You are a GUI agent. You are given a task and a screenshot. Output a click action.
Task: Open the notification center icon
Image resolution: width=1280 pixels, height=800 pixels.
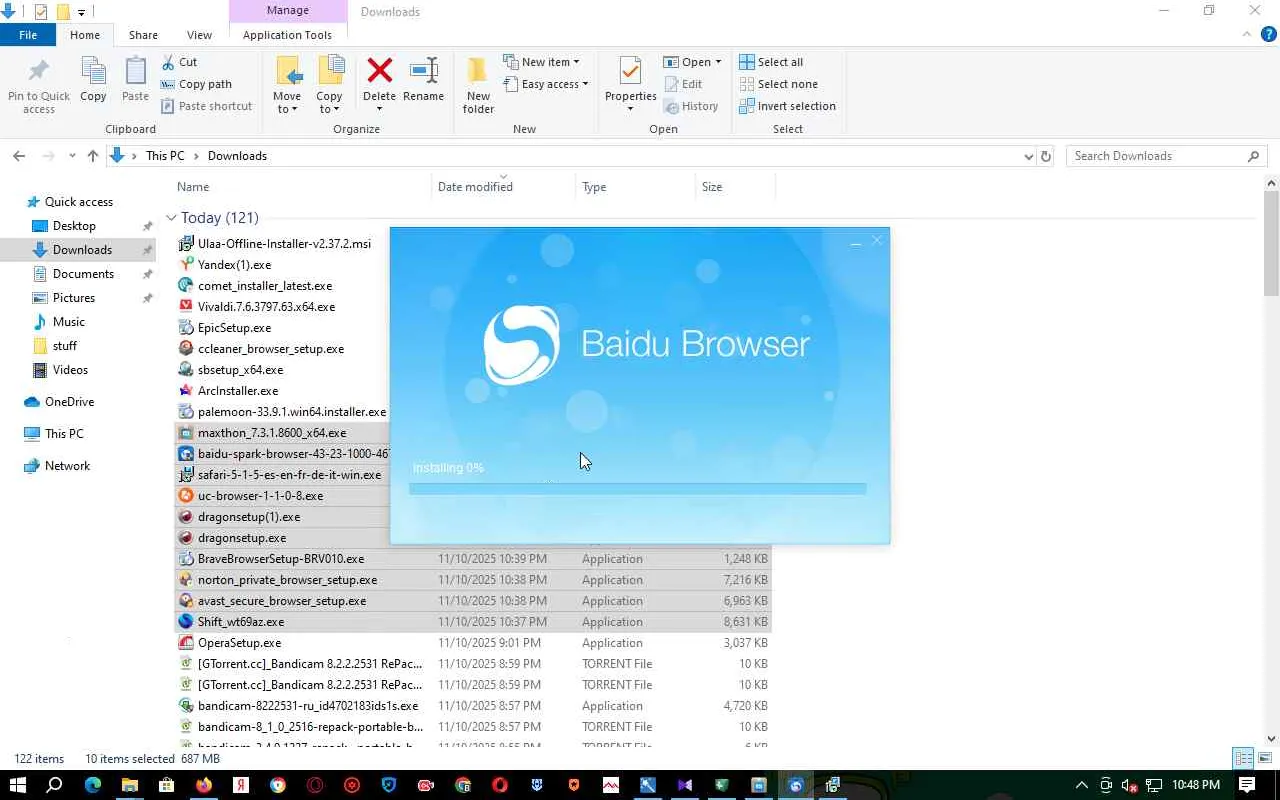(1247, 785)
